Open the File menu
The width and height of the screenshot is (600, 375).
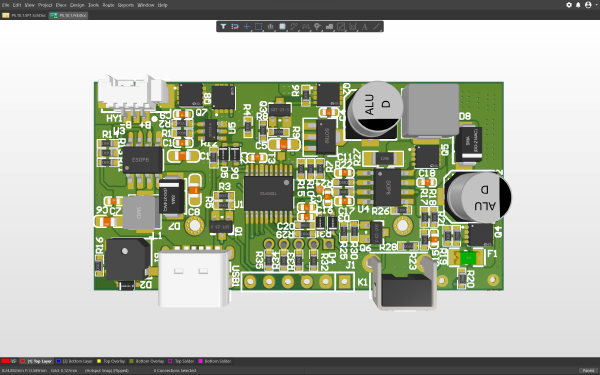[5, 5]
